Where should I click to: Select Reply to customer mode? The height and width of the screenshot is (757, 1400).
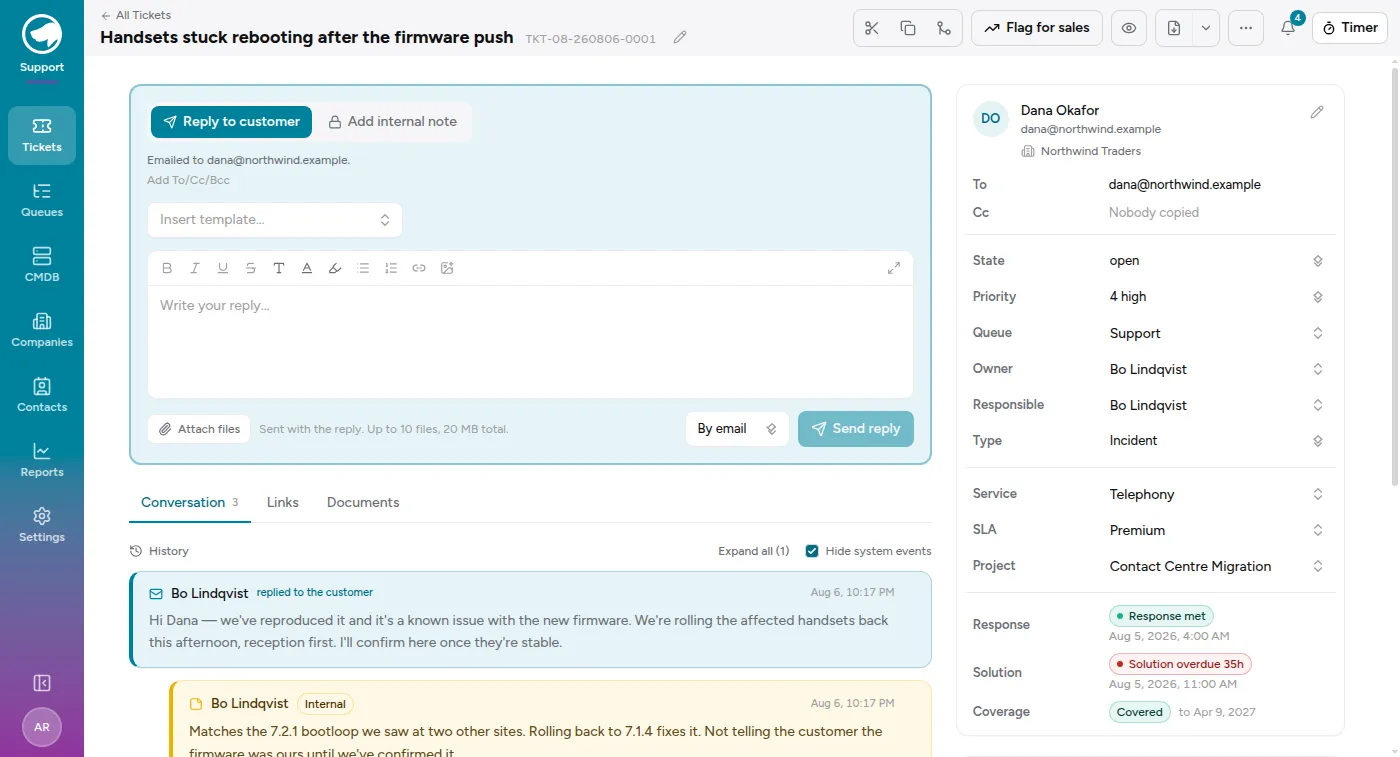pos(231,121)
